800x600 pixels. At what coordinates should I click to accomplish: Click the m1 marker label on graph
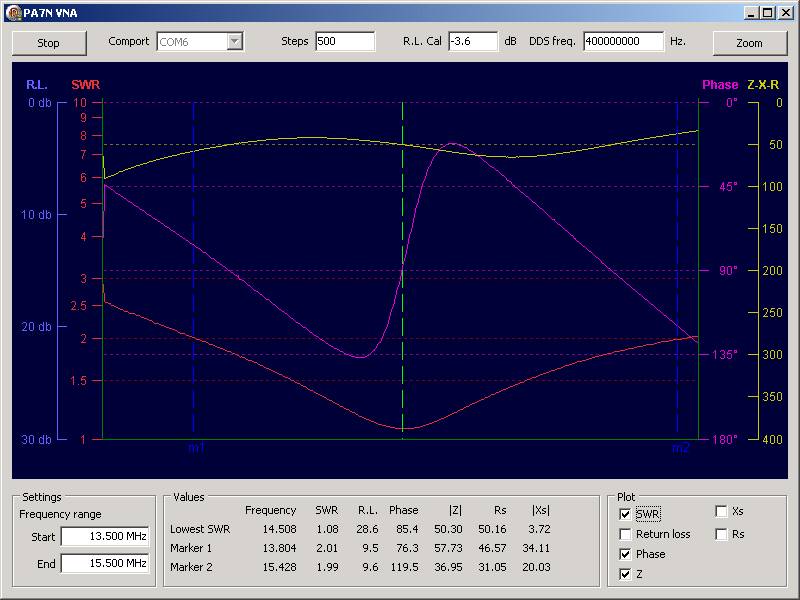[x=196, y=448]
